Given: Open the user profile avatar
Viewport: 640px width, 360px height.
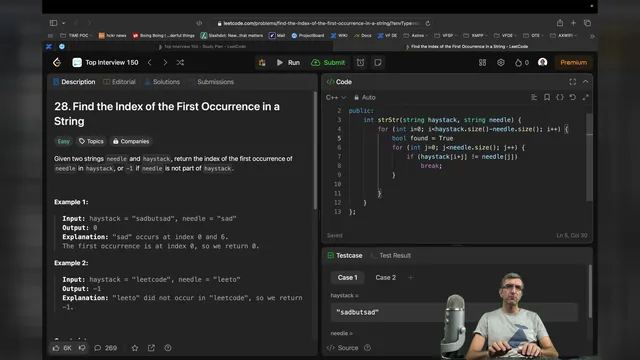Looking at the screenshot, I should click(542, 62).
